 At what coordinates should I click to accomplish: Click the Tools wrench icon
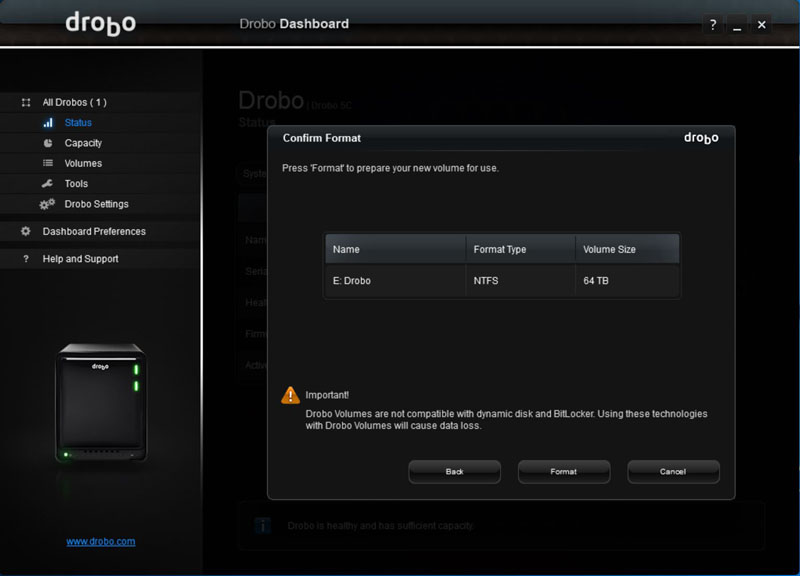(47, 184)
